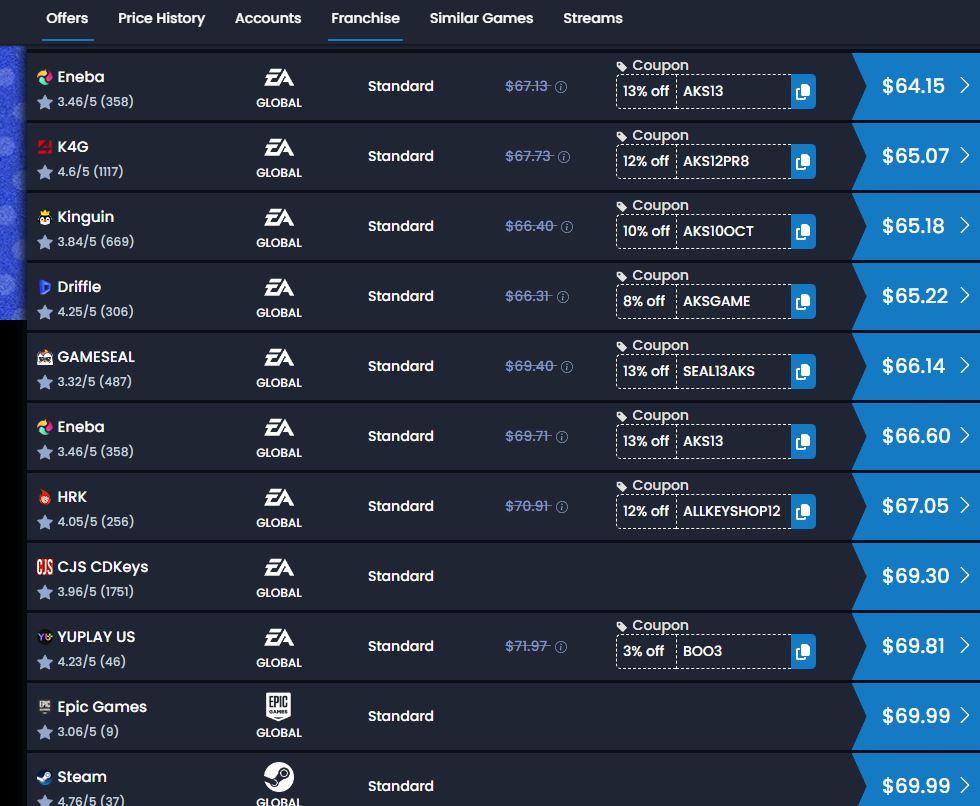This screenshot has width=980, height=806.
Task: Click the Driffle store icon
Action: (x=44, y=287)
